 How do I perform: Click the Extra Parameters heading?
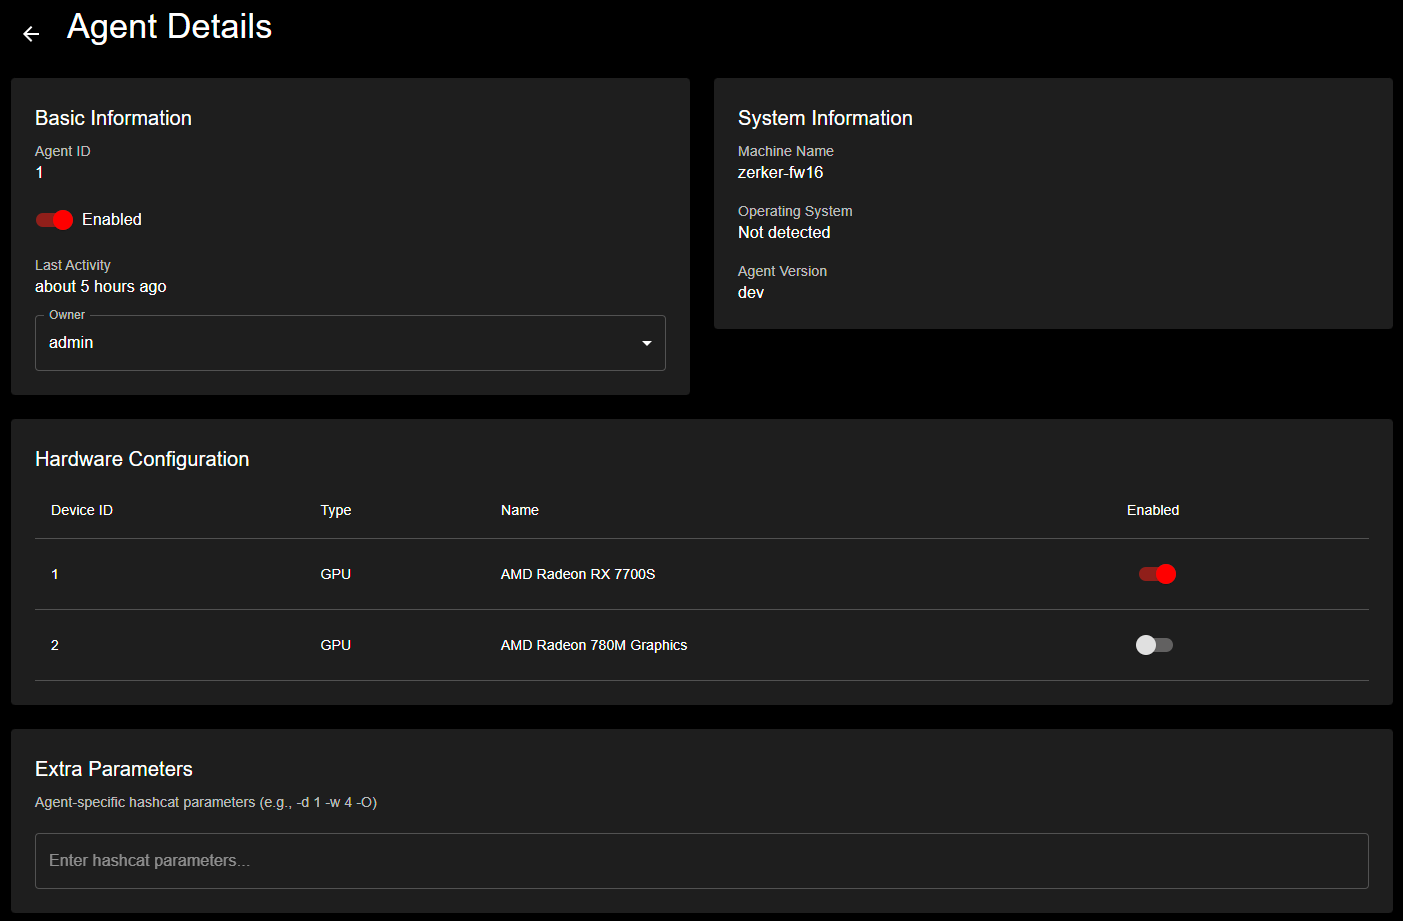coord(113,769)
